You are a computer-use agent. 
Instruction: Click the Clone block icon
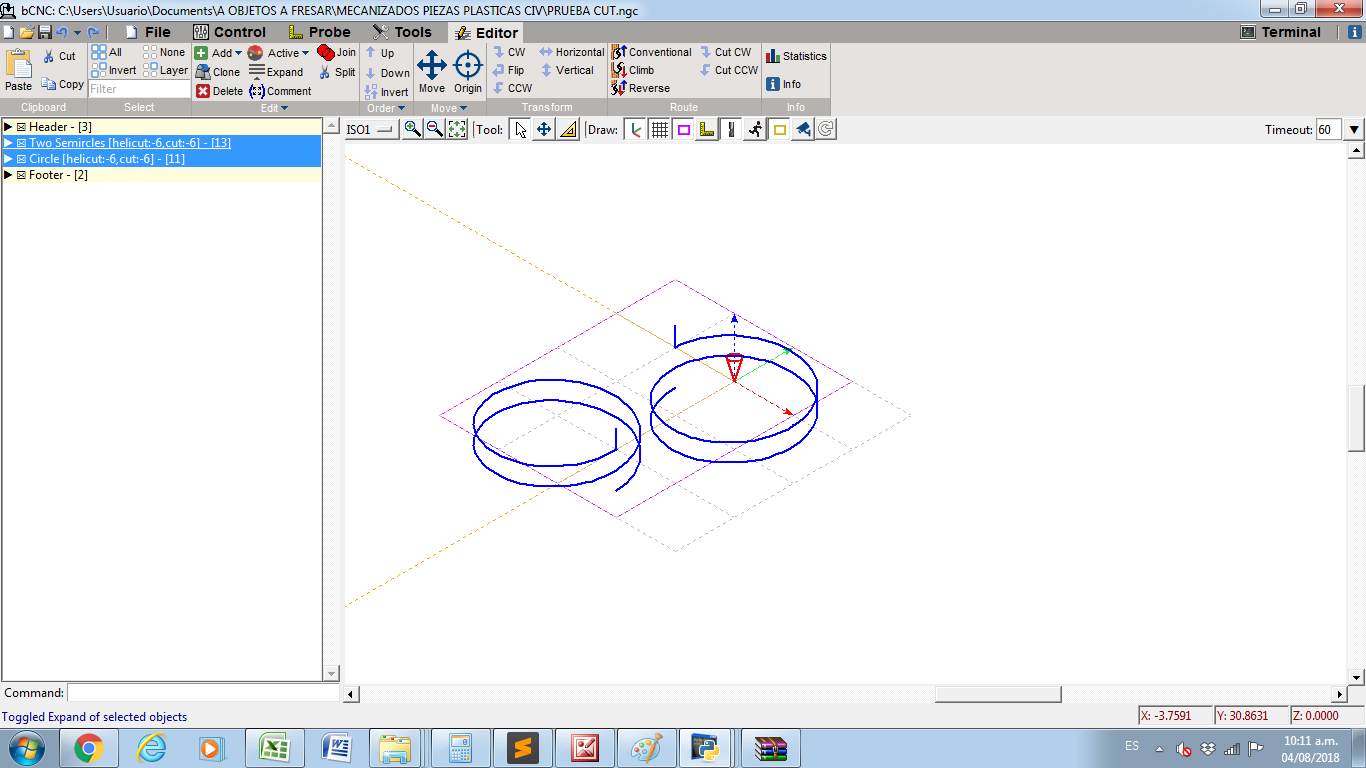[203, 72]
